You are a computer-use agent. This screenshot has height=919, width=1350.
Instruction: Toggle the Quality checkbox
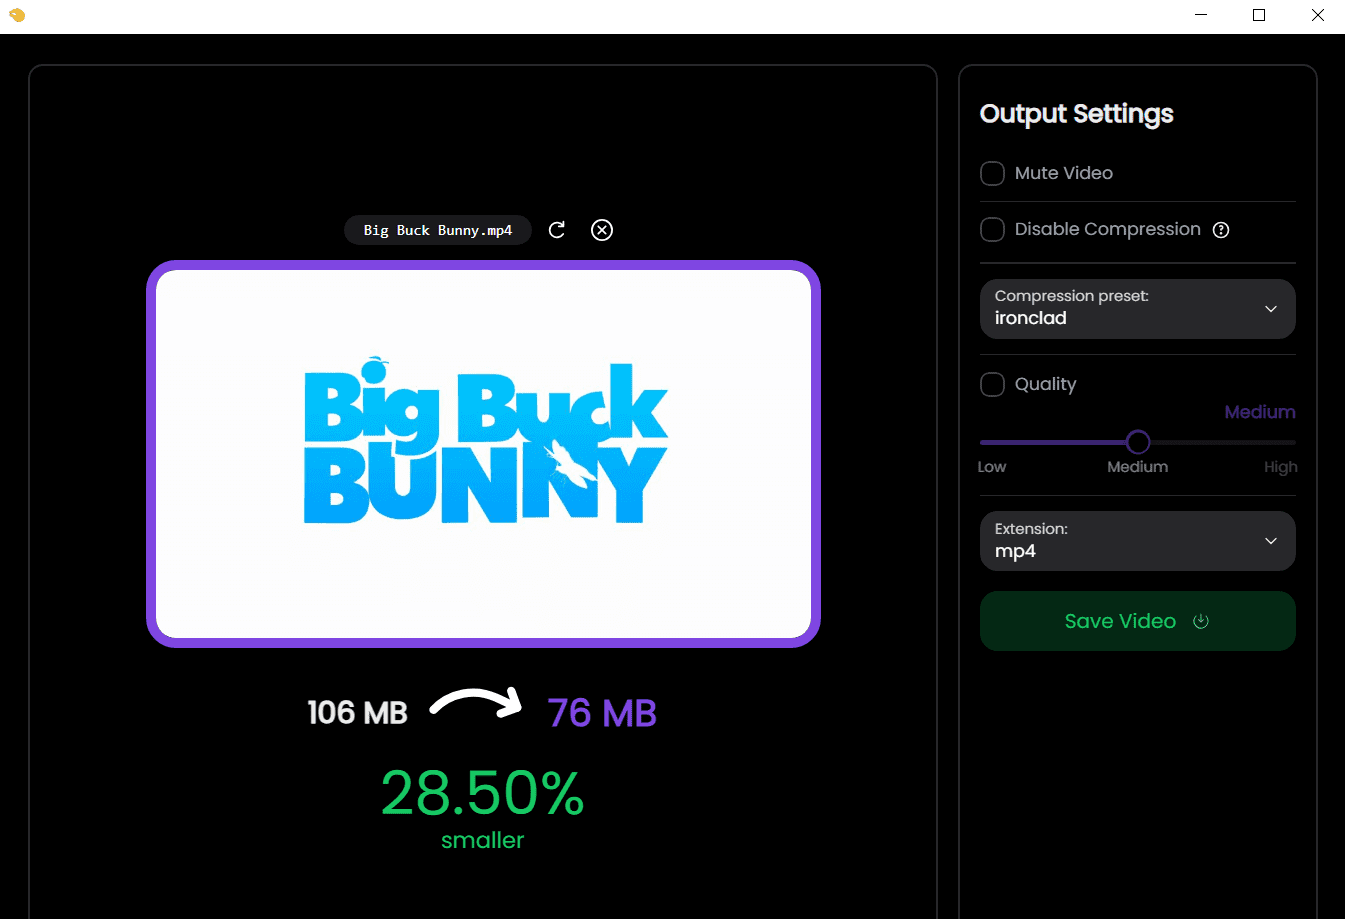point(992,385)
